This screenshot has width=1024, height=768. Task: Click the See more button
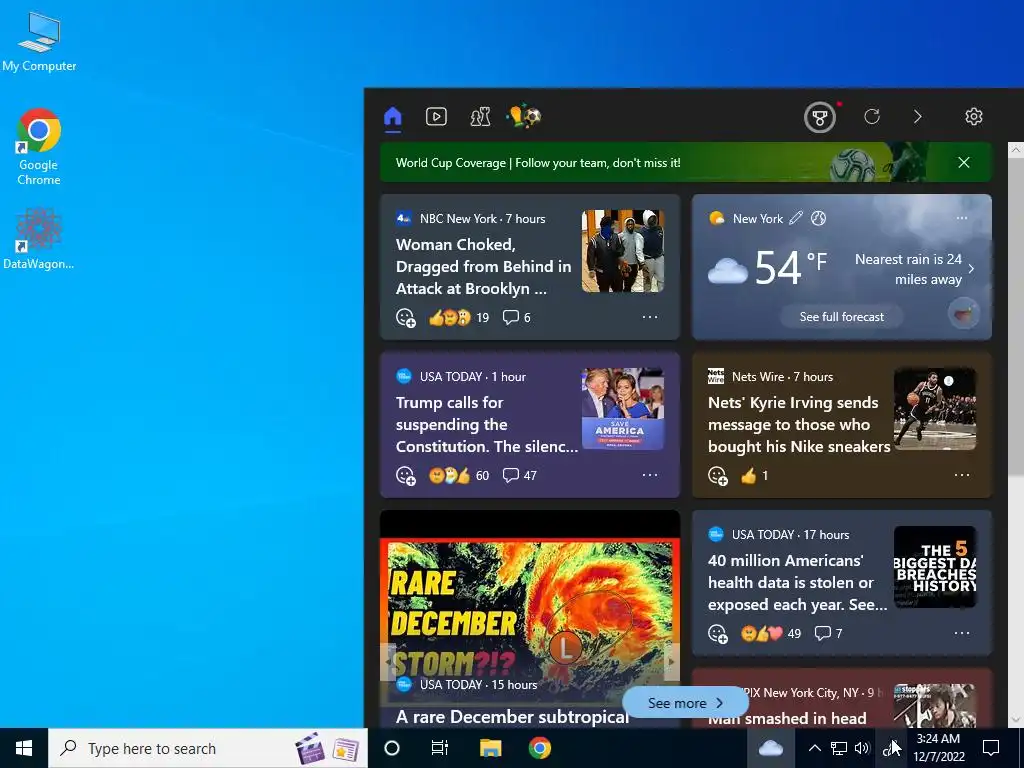point(685,703)
